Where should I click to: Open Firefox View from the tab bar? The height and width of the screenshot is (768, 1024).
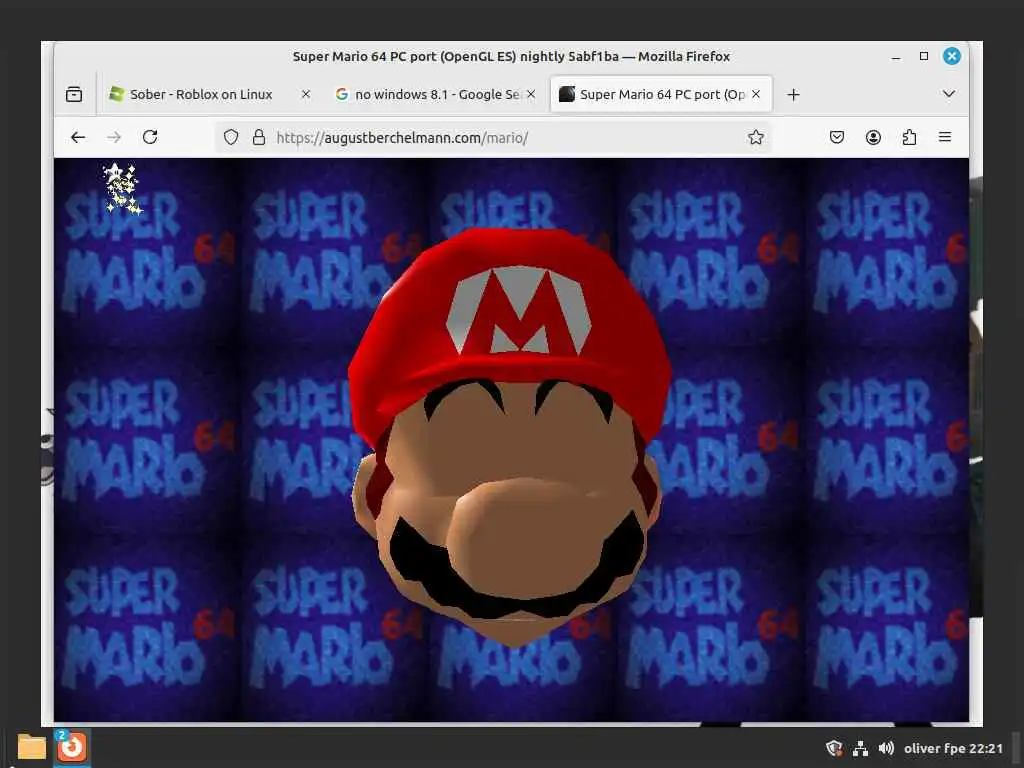(74, 94)
